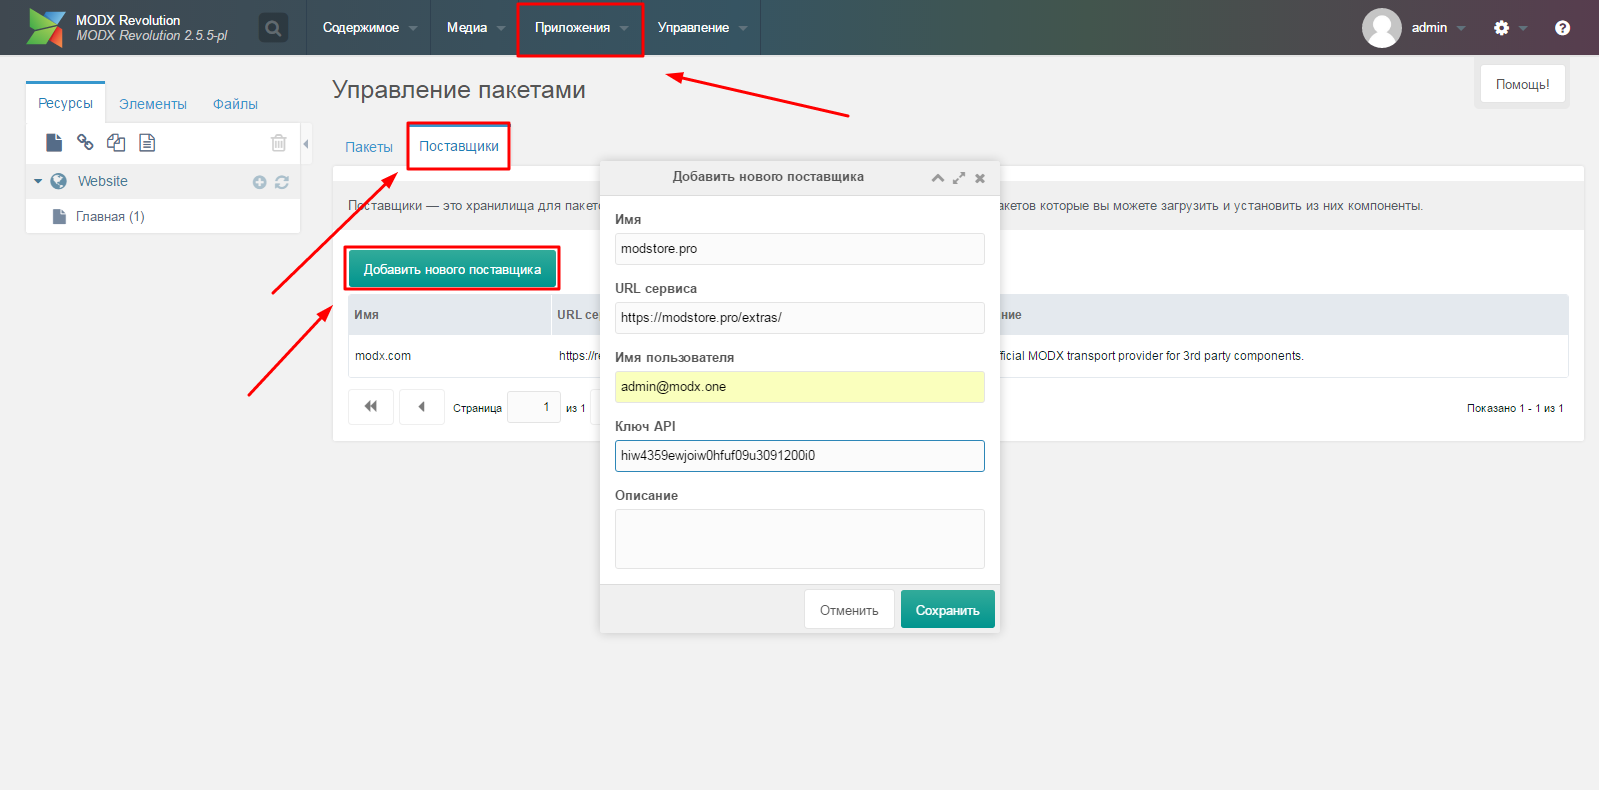Select the Website context label

coord(103,181)
